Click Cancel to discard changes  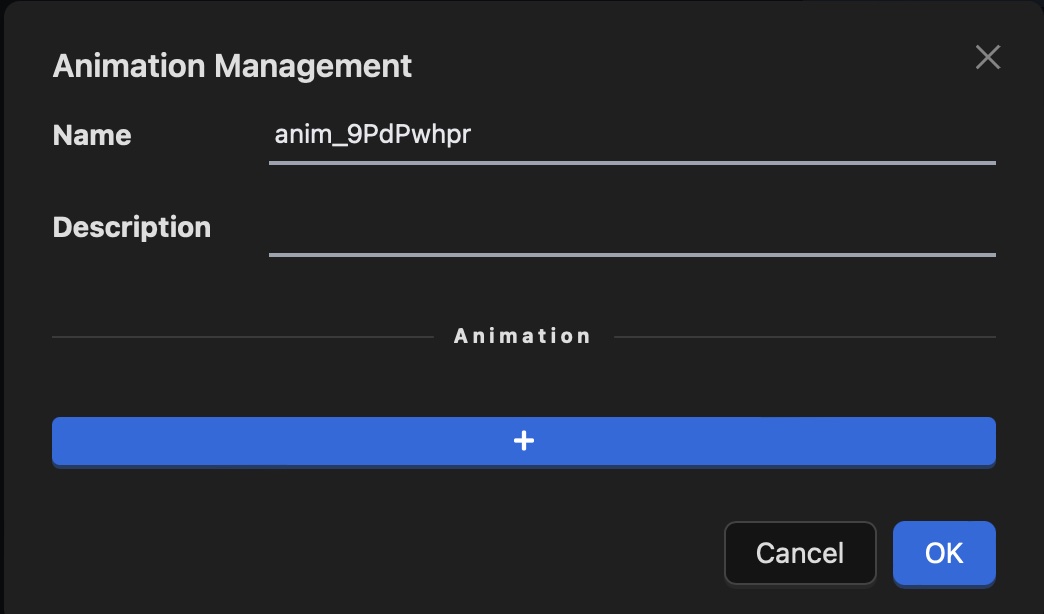click(799, 553)
